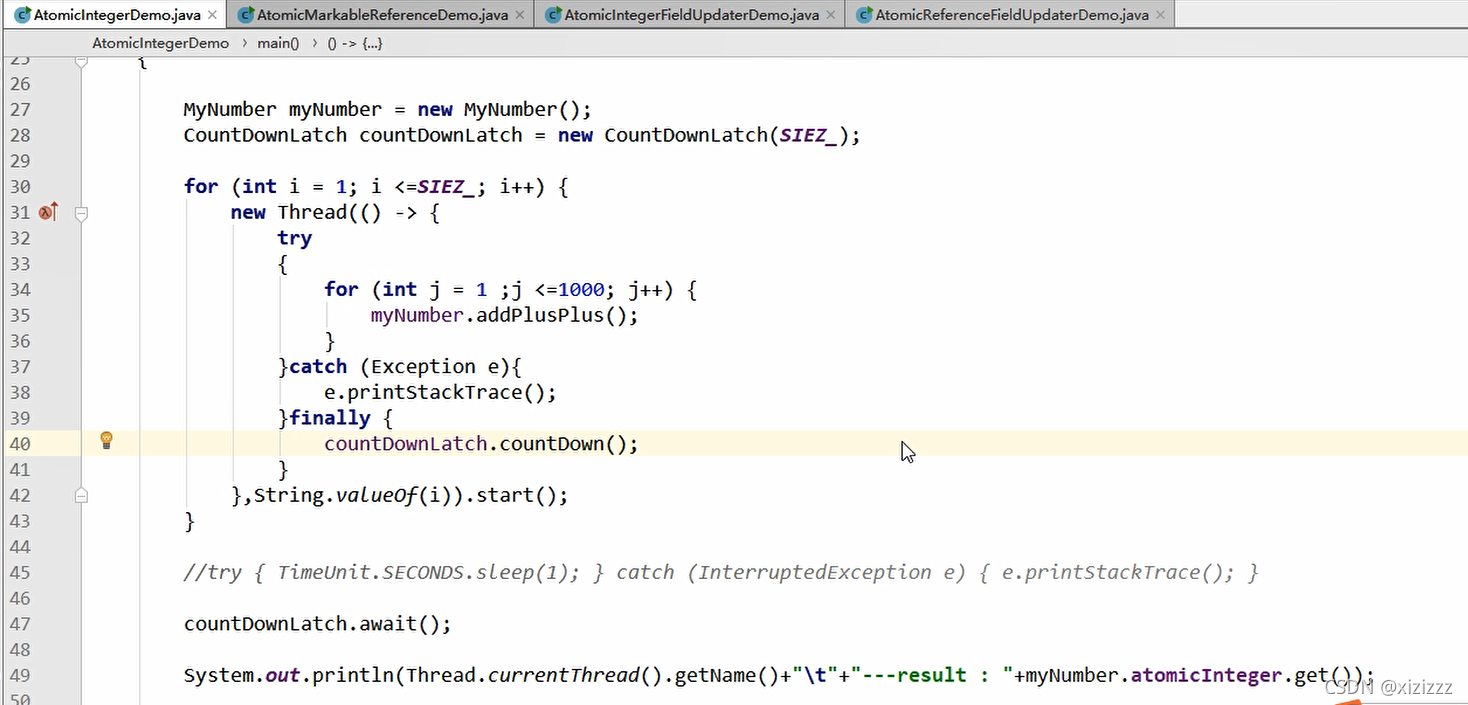Click on countDownLatch.countDown() call
The width and height of the screenshot is (1468, 705).
[481, 444]
